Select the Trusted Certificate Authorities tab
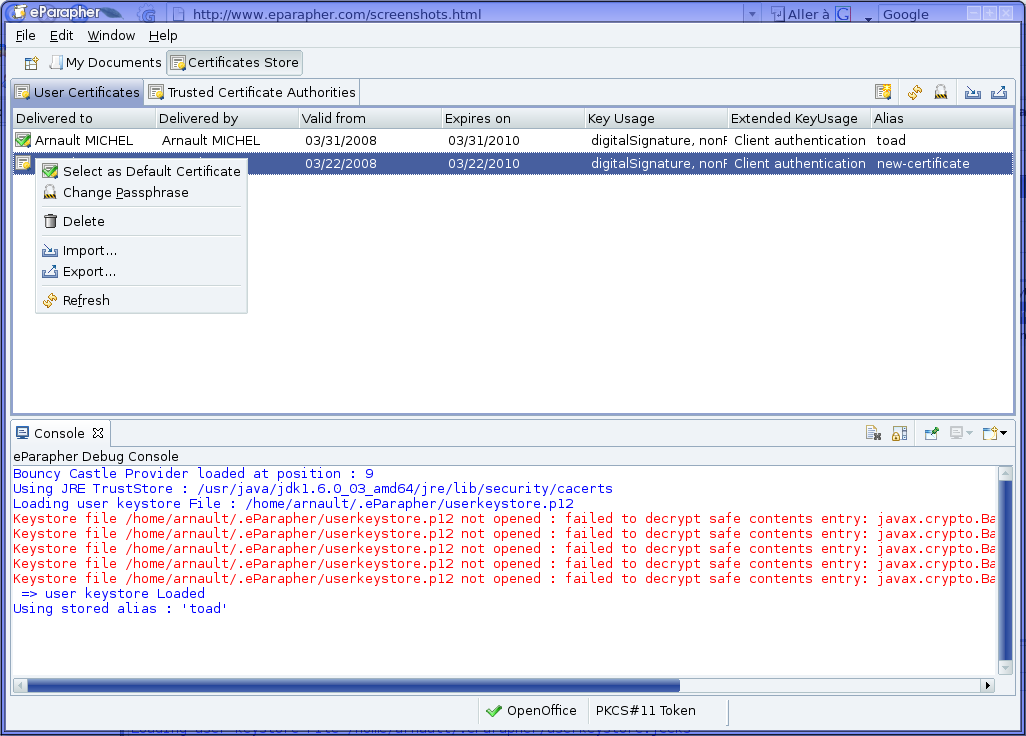 pyautogui.click(x=252, y=92)
